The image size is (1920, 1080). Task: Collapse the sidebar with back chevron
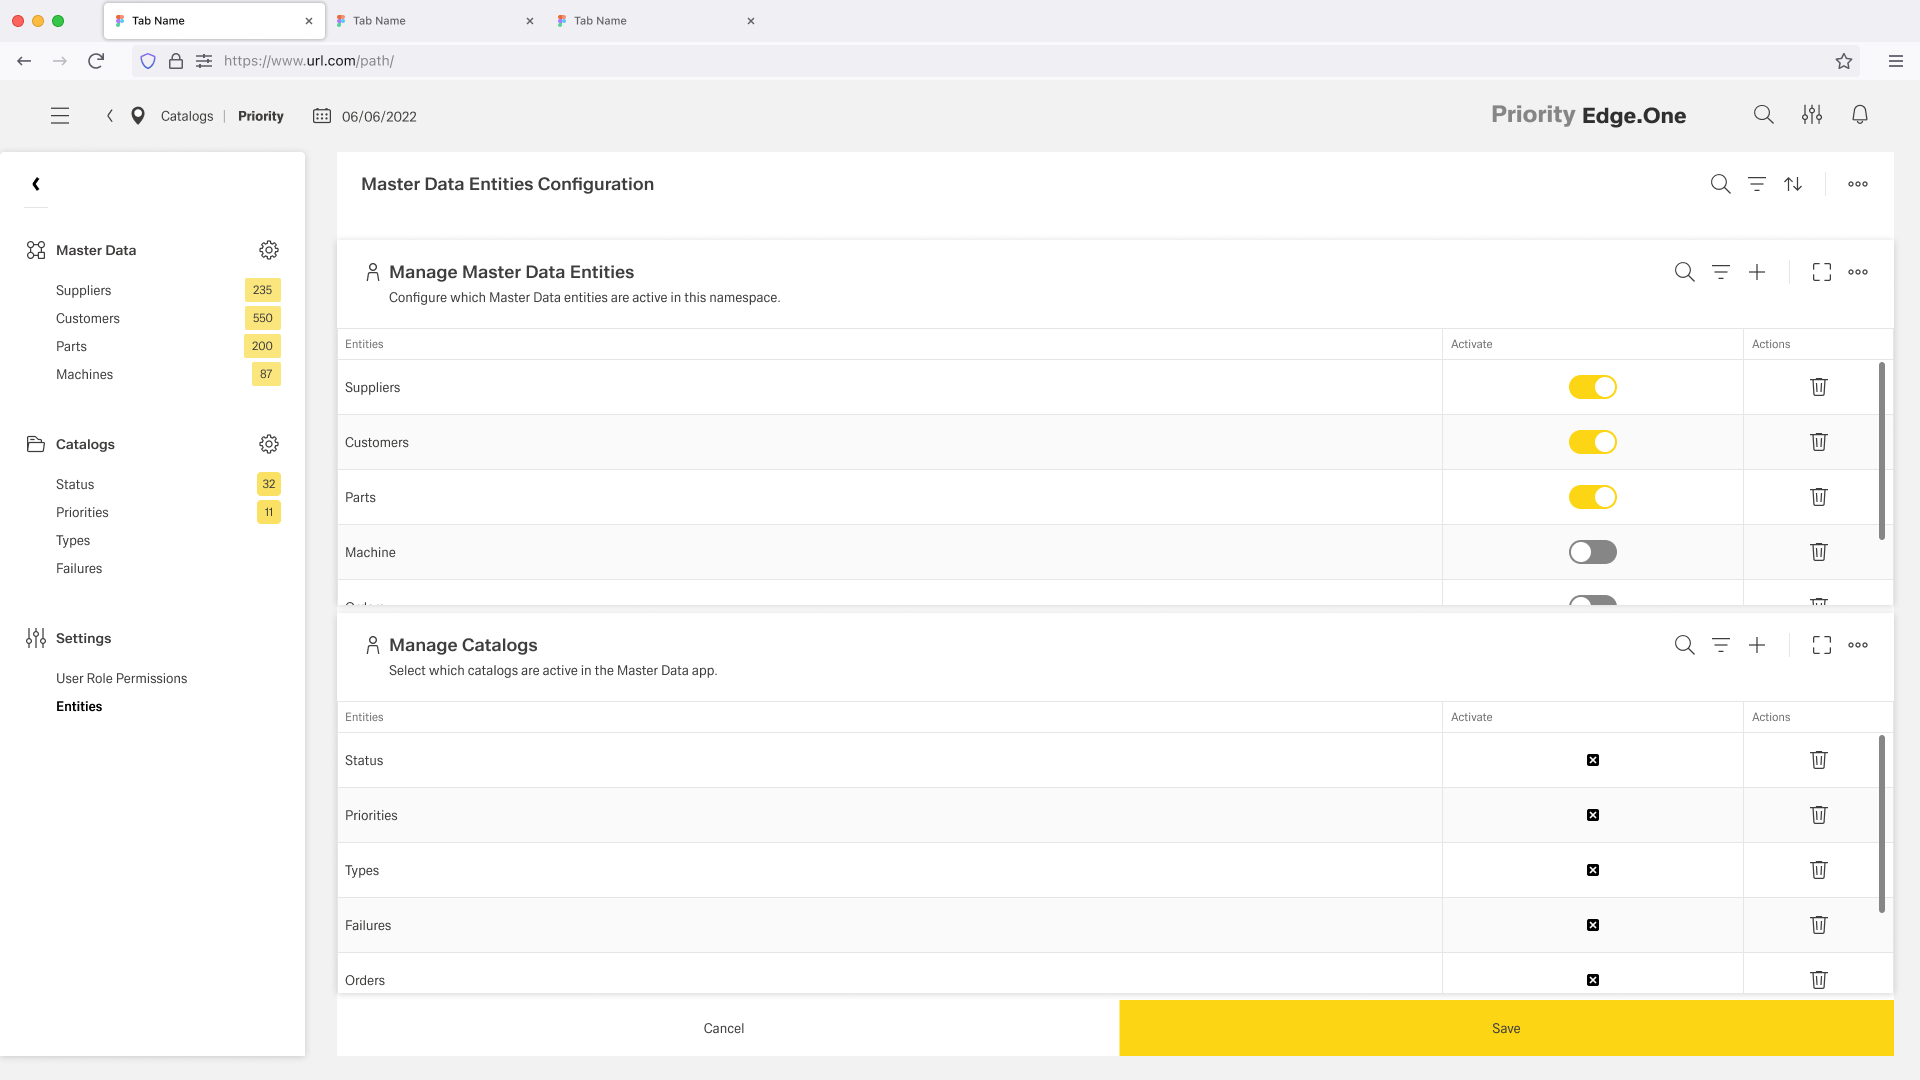click(x=36, y=184)
